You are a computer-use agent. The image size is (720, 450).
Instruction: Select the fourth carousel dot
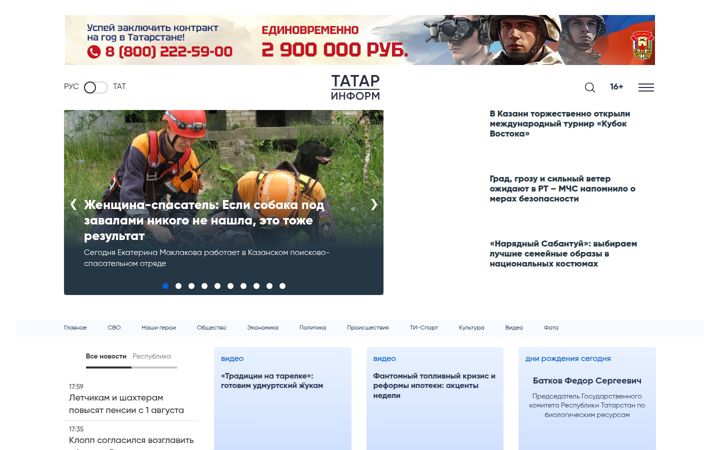(x=204, y=286)
